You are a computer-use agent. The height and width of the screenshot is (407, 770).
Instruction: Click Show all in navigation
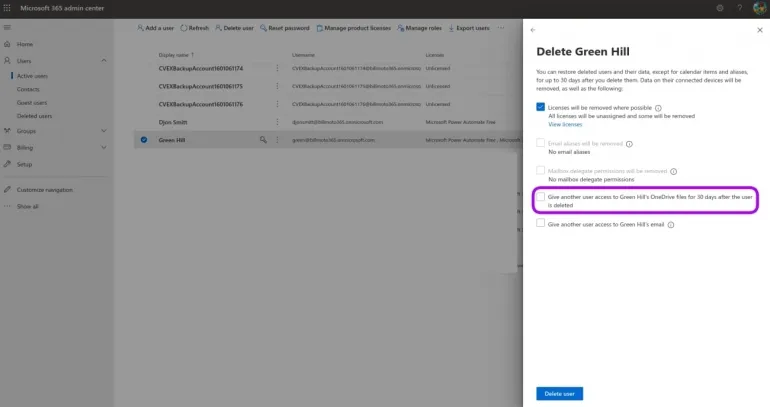tap(28, 207)
